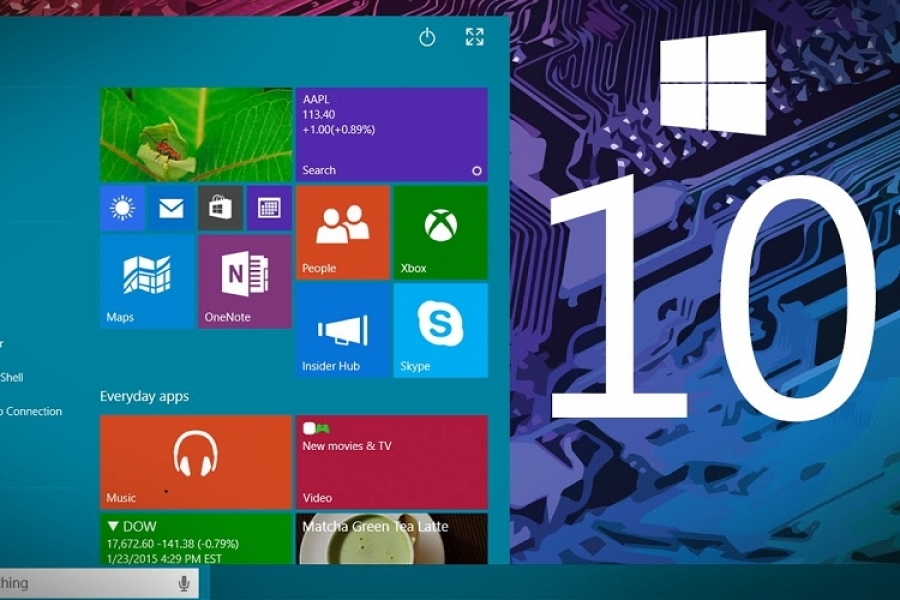Open the Insider Hub tile
This screenshot has width=900, height=600.
pos(343,330)
